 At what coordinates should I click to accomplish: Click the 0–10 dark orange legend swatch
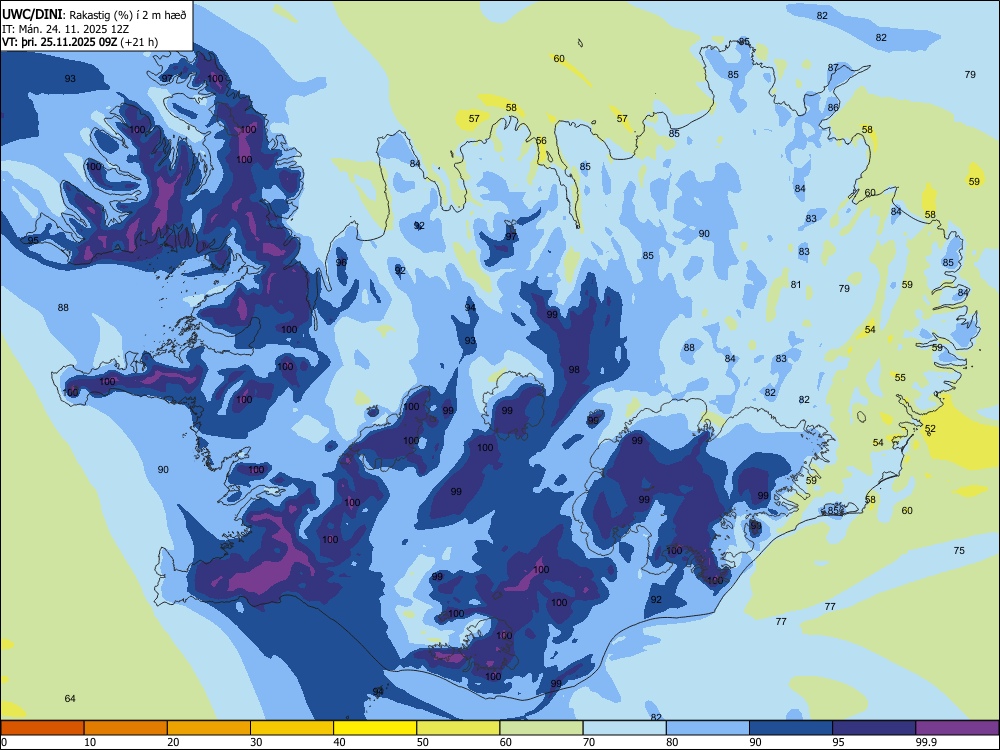42,728
